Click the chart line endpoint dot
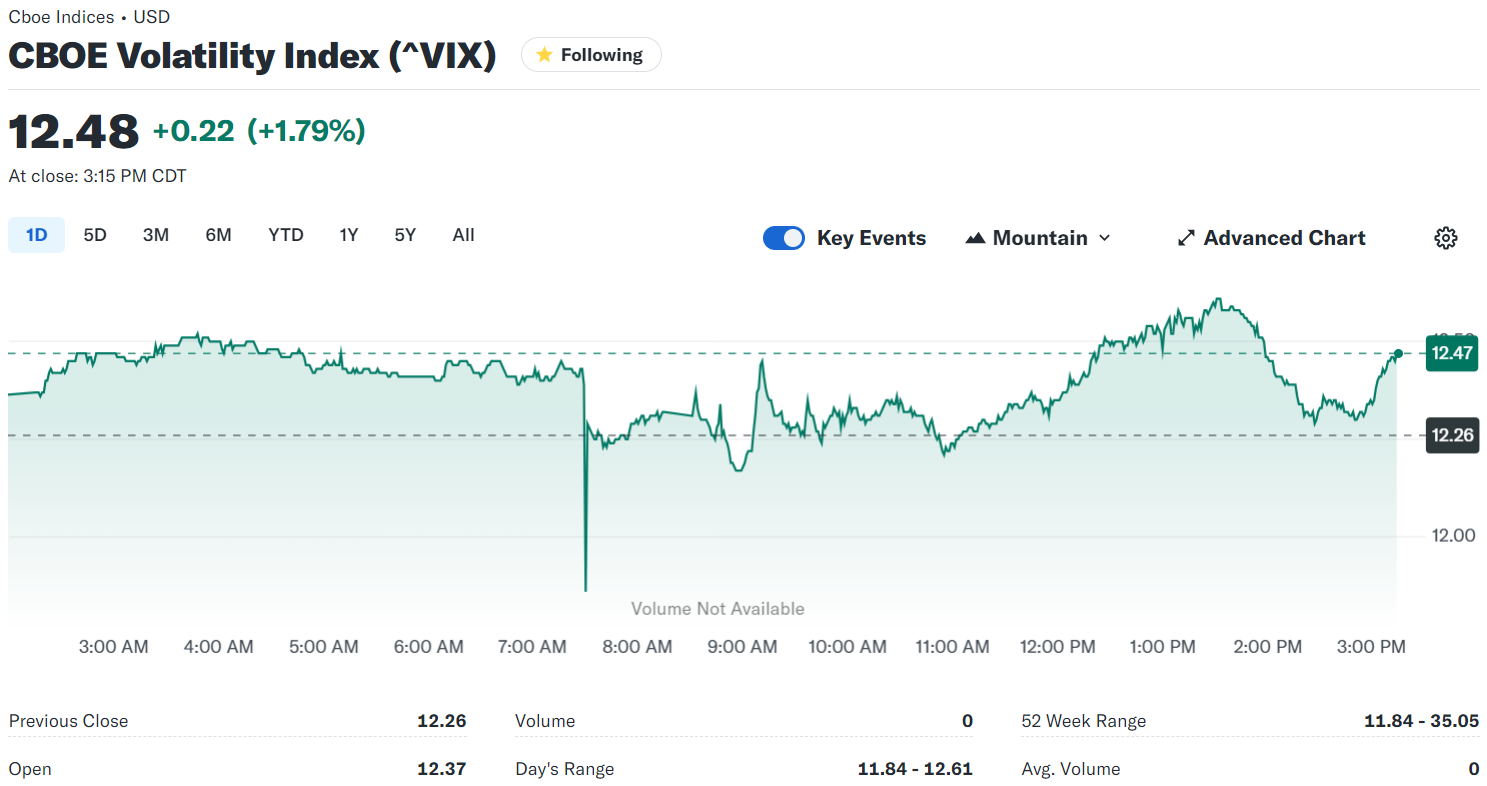The height and width of the screenshot is (786, 1487). [x=1398, y=353]
